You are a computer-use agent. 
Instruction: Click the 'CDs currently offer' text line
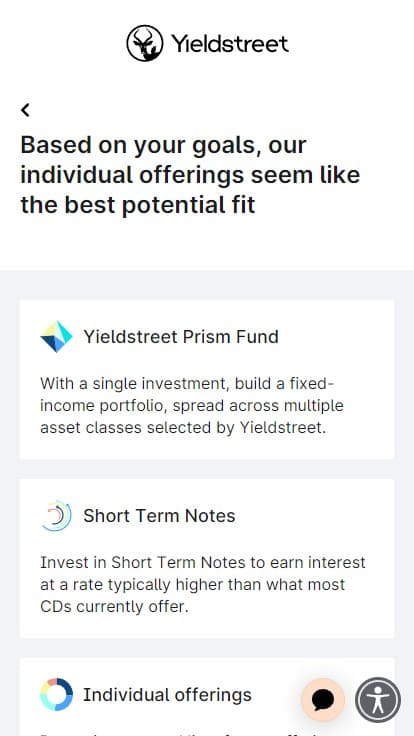pos(114,606)
